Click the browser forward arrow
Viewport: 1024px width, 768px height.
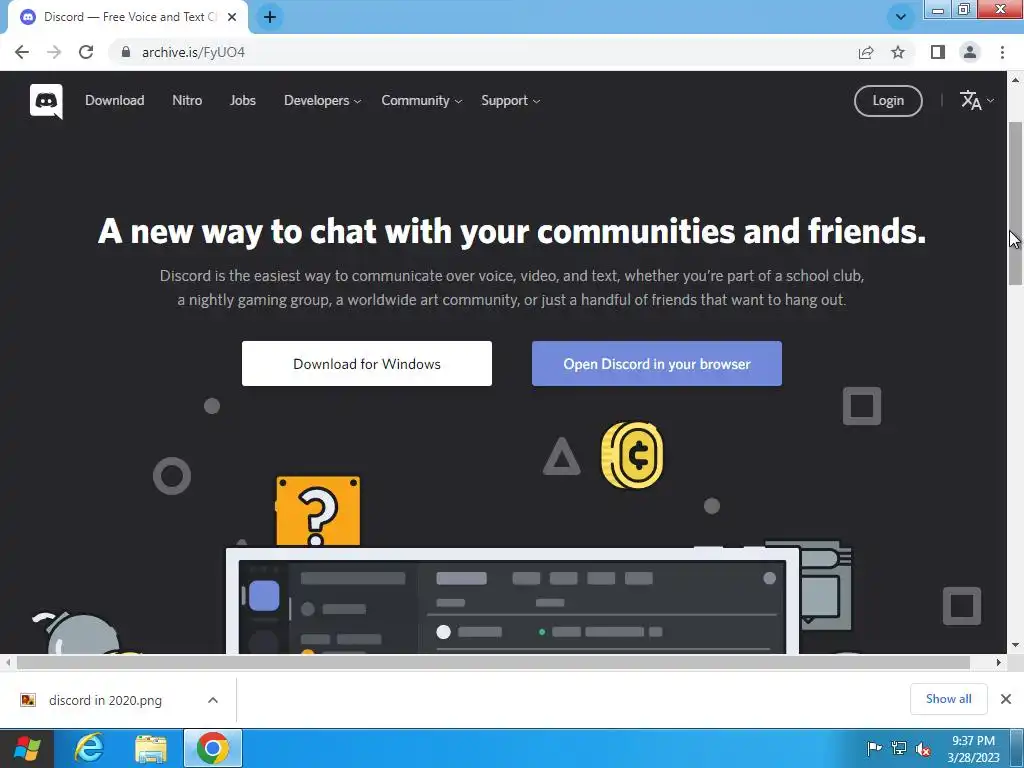pyautogui.click(x=54, y=52)
